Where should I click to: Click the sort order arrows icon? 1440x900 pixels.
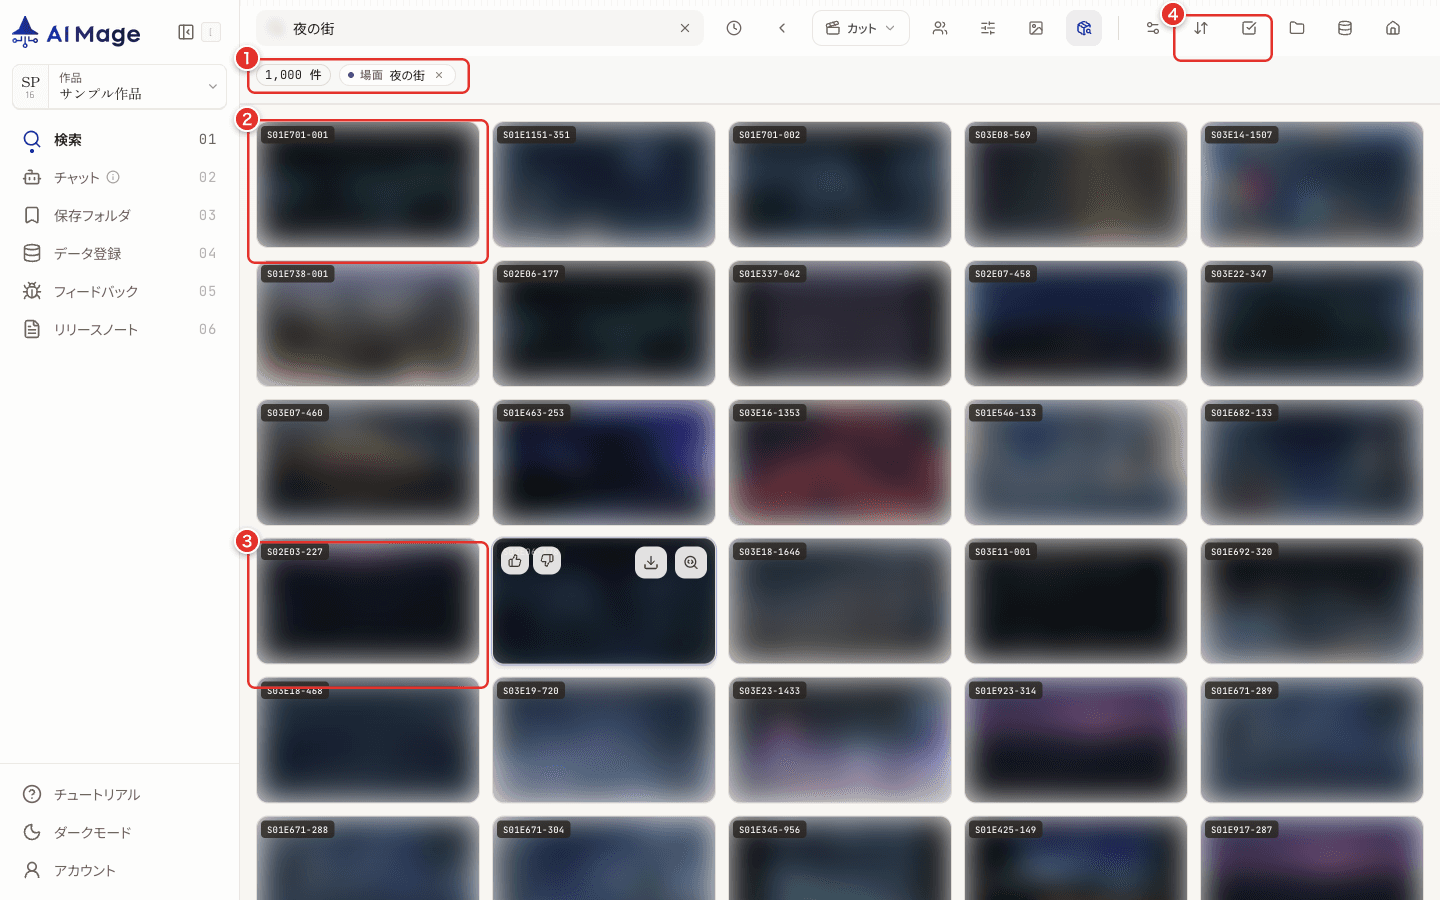1201,28
